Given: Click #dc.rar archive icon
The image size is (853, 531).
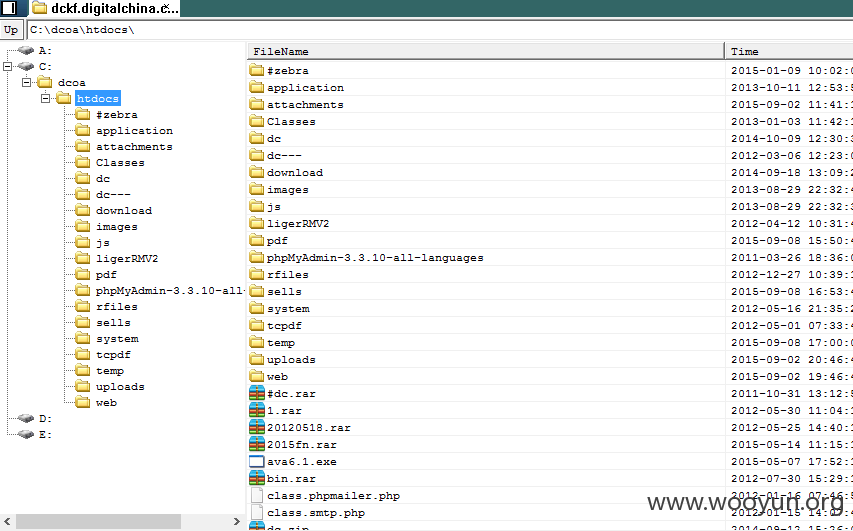Looking at the screenshot, I should (x=256, y=393).
